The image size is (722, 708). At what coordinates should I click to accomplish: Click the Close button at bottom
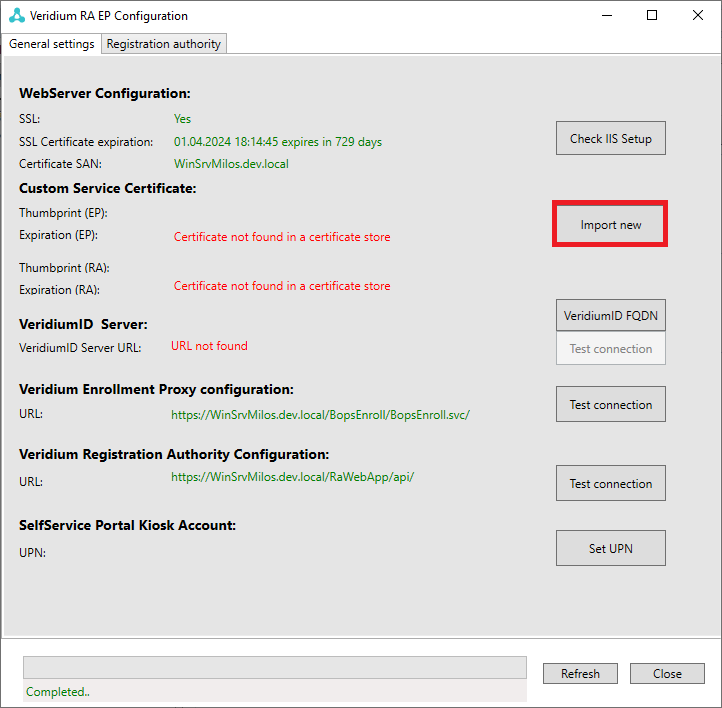coord(667,674)
